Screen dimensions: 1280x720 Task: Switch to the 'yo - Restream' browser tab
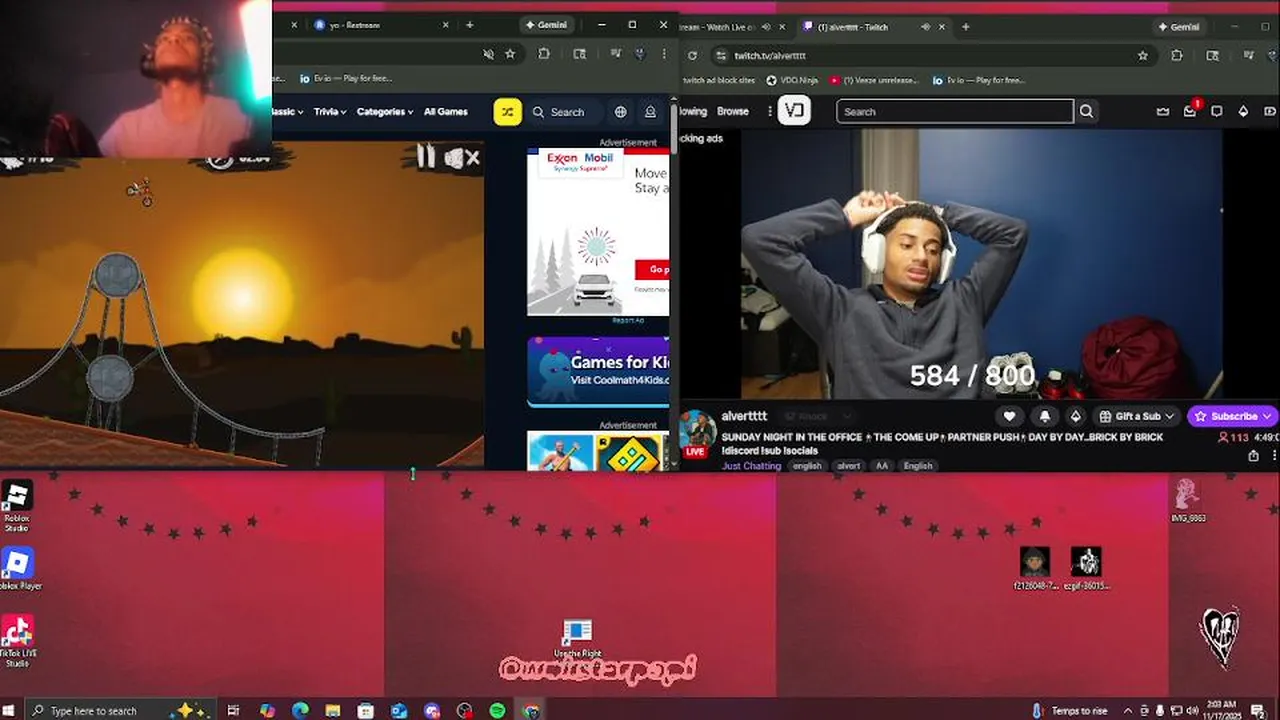pos(381,25)
